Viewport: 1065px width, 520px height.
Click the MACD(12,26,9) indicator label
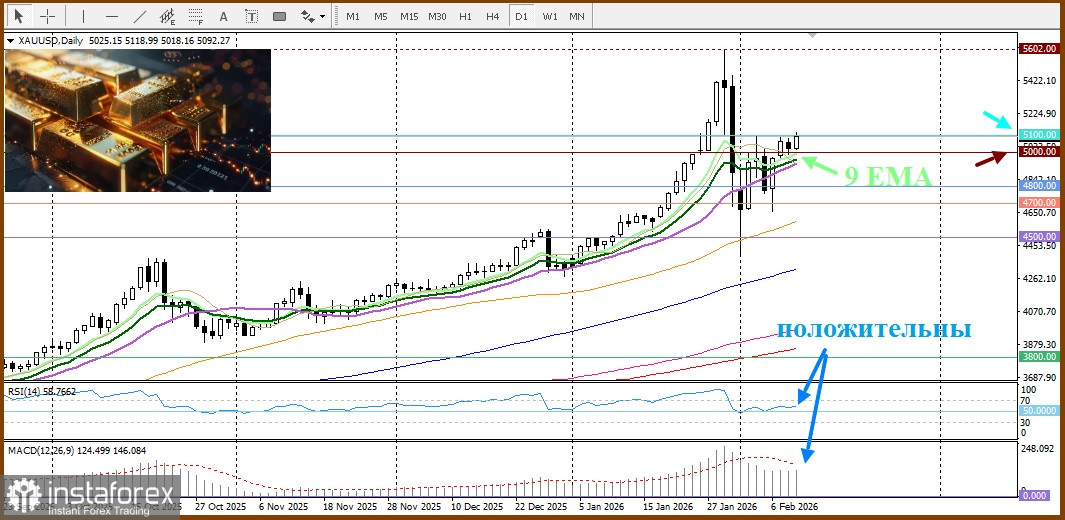click(x=76, y=450)
